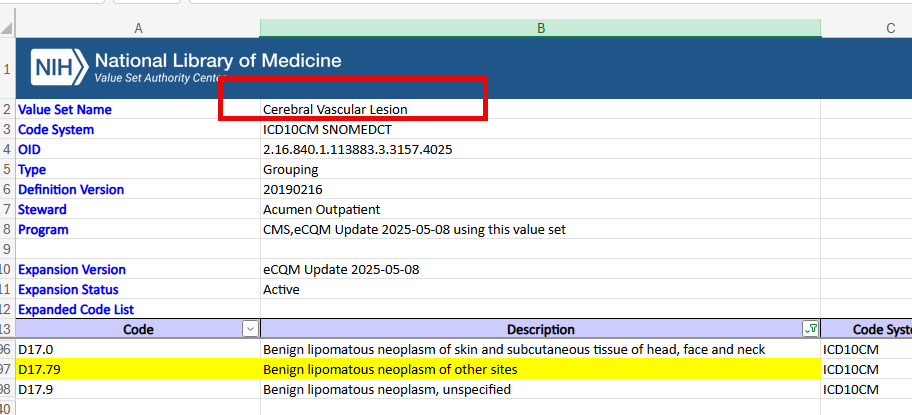Select the Cerebral Vascular Lesion cell
Image resolution: width=912 pixels, height=415 pixels.
pyautogui.click(x=335, y=109)
